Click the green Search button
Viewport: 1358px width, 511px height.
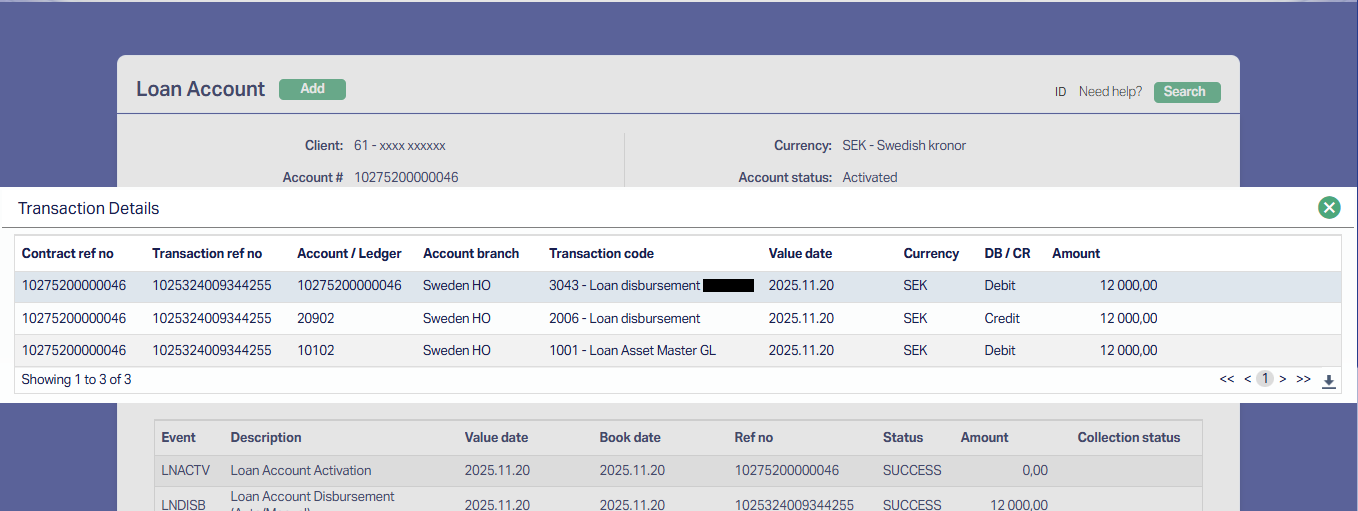coord(1186,92)
